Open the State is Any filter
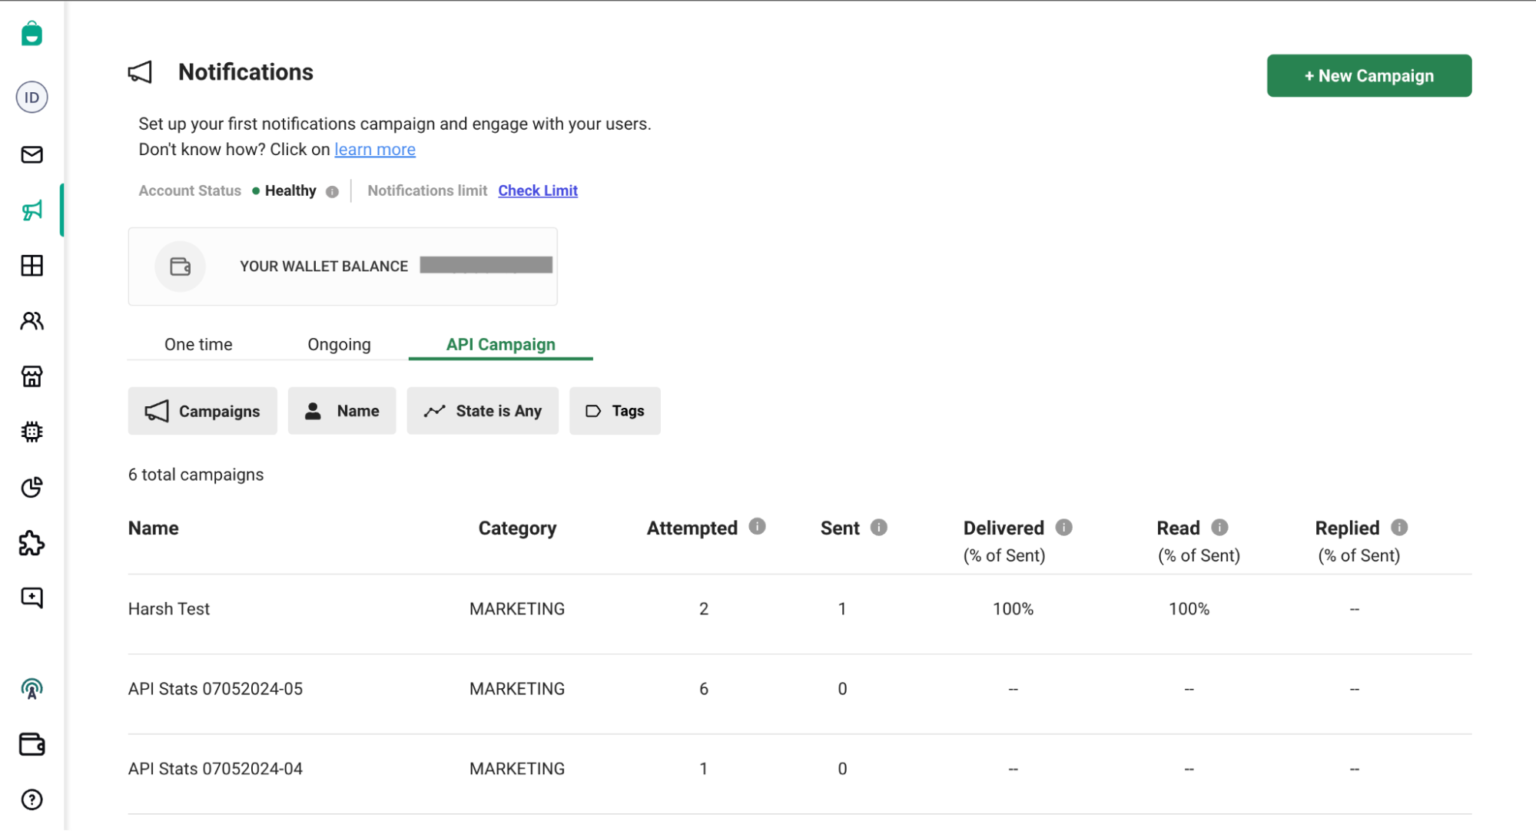Screen dimensions: 1536x831 click(483, 411)
